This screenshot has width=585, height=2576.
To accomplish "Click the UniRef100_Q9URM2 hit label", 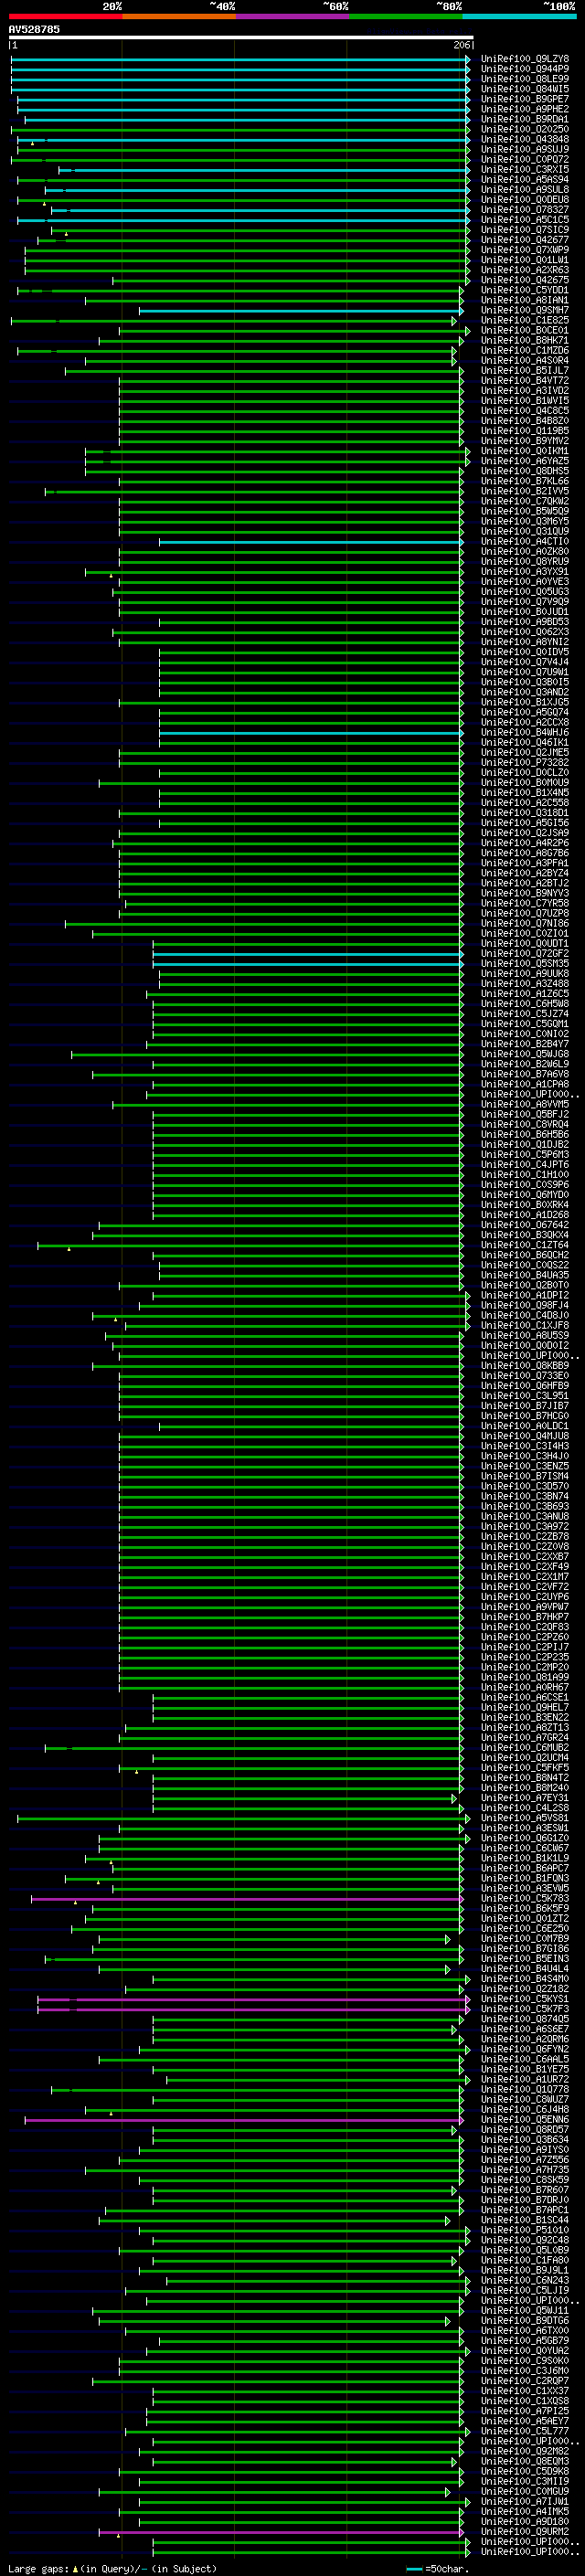I will click(525, 2532).
